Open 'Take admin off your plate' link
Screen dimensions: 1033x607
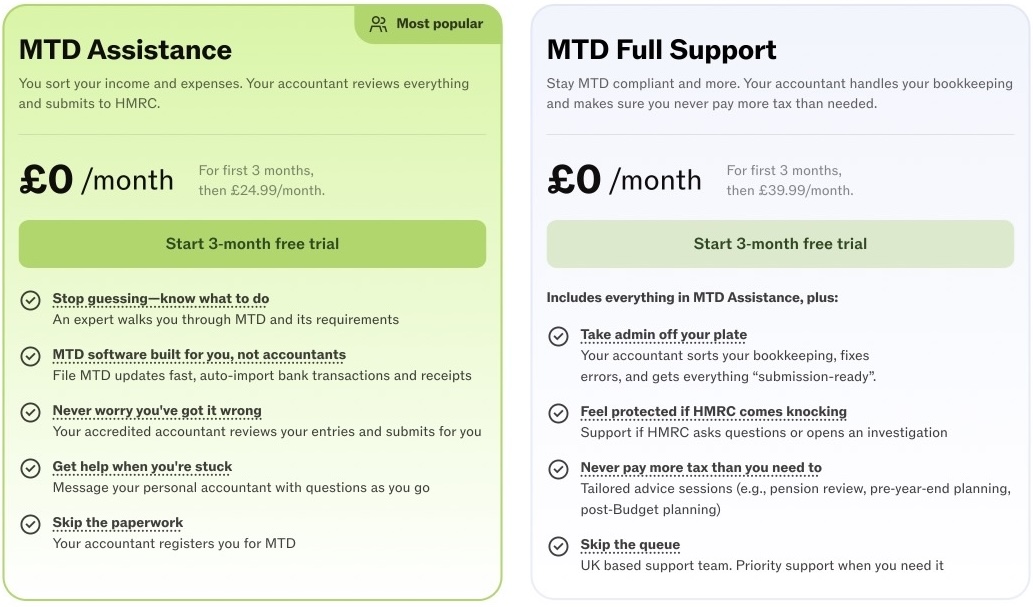[664, 334]
